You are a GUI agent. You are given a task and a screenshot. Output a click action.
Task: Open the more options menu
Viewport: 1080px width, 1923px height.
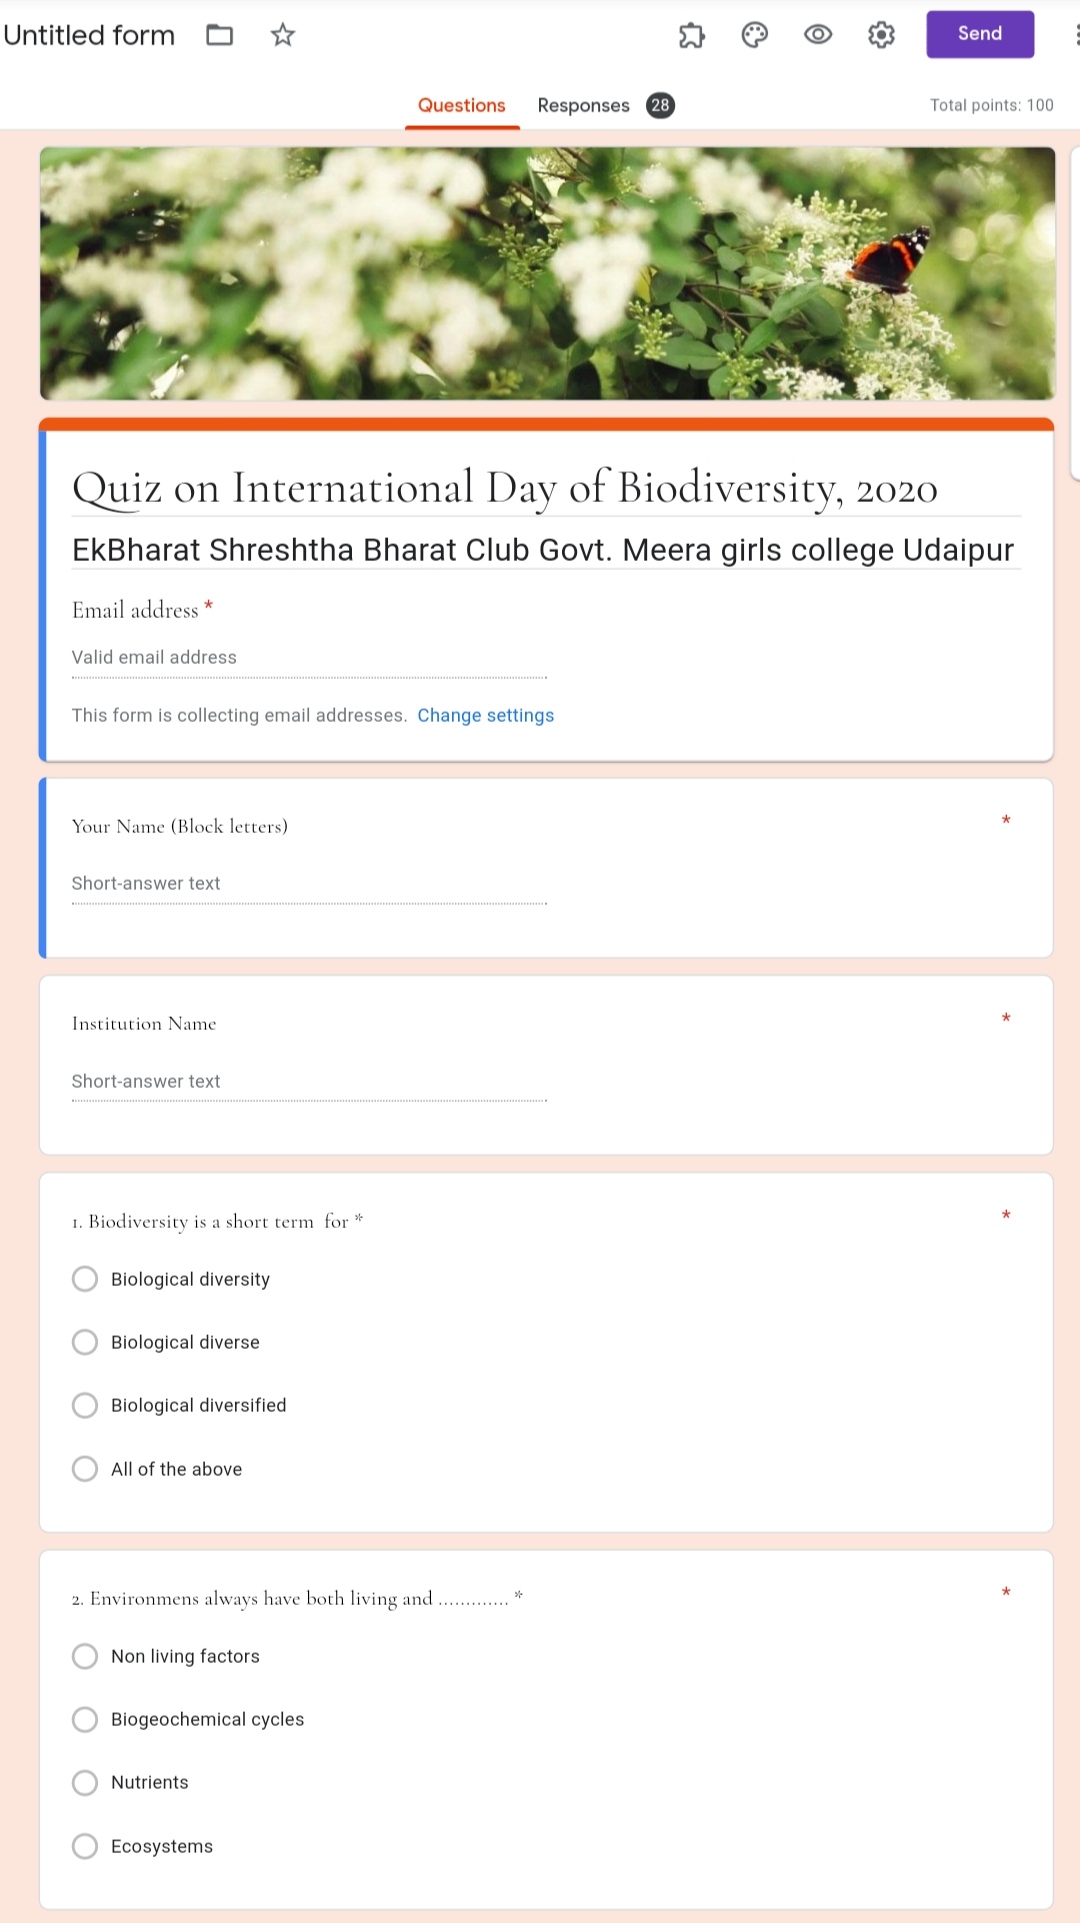click(1076, 35)
